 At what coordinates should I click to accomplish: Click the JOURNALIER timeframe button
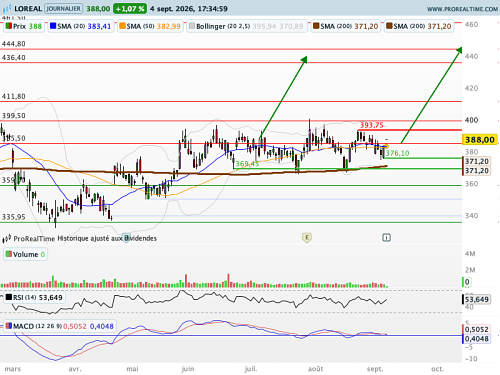(63, 8)
